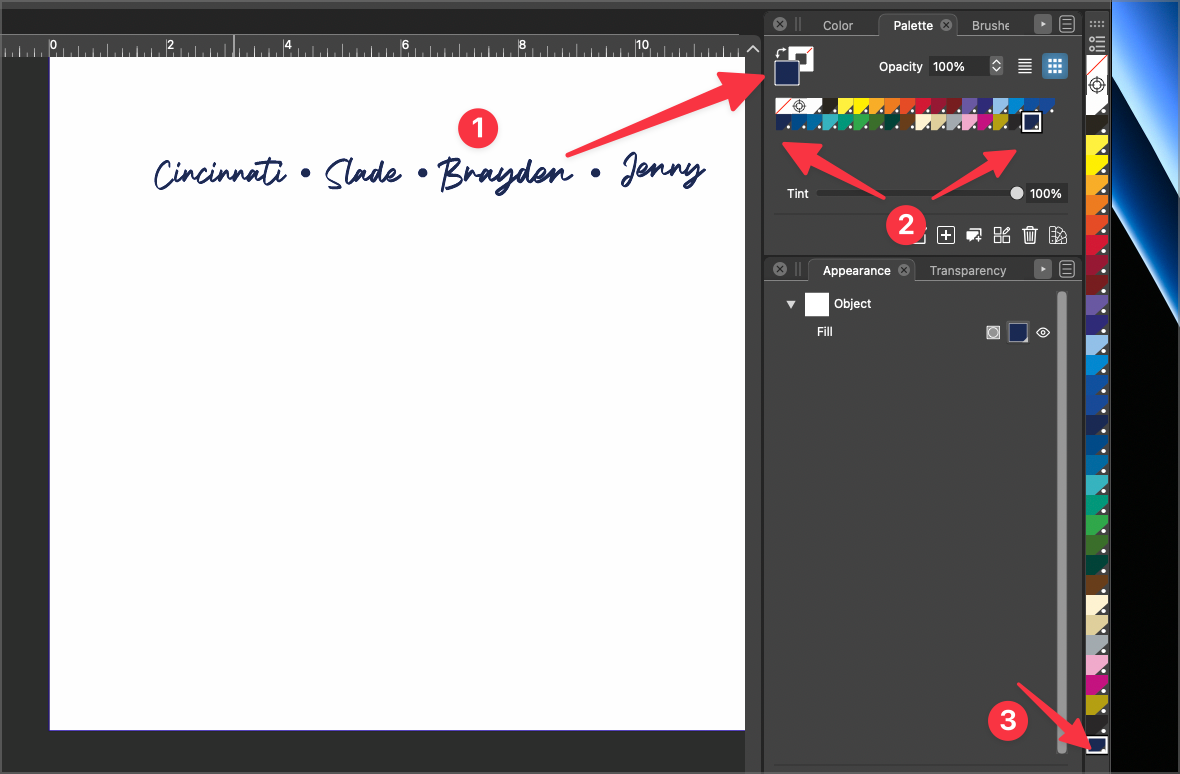Screen dimensions: 1180x774
Task: Click the trash icon in Palette panel
Action: [1030, 235]
